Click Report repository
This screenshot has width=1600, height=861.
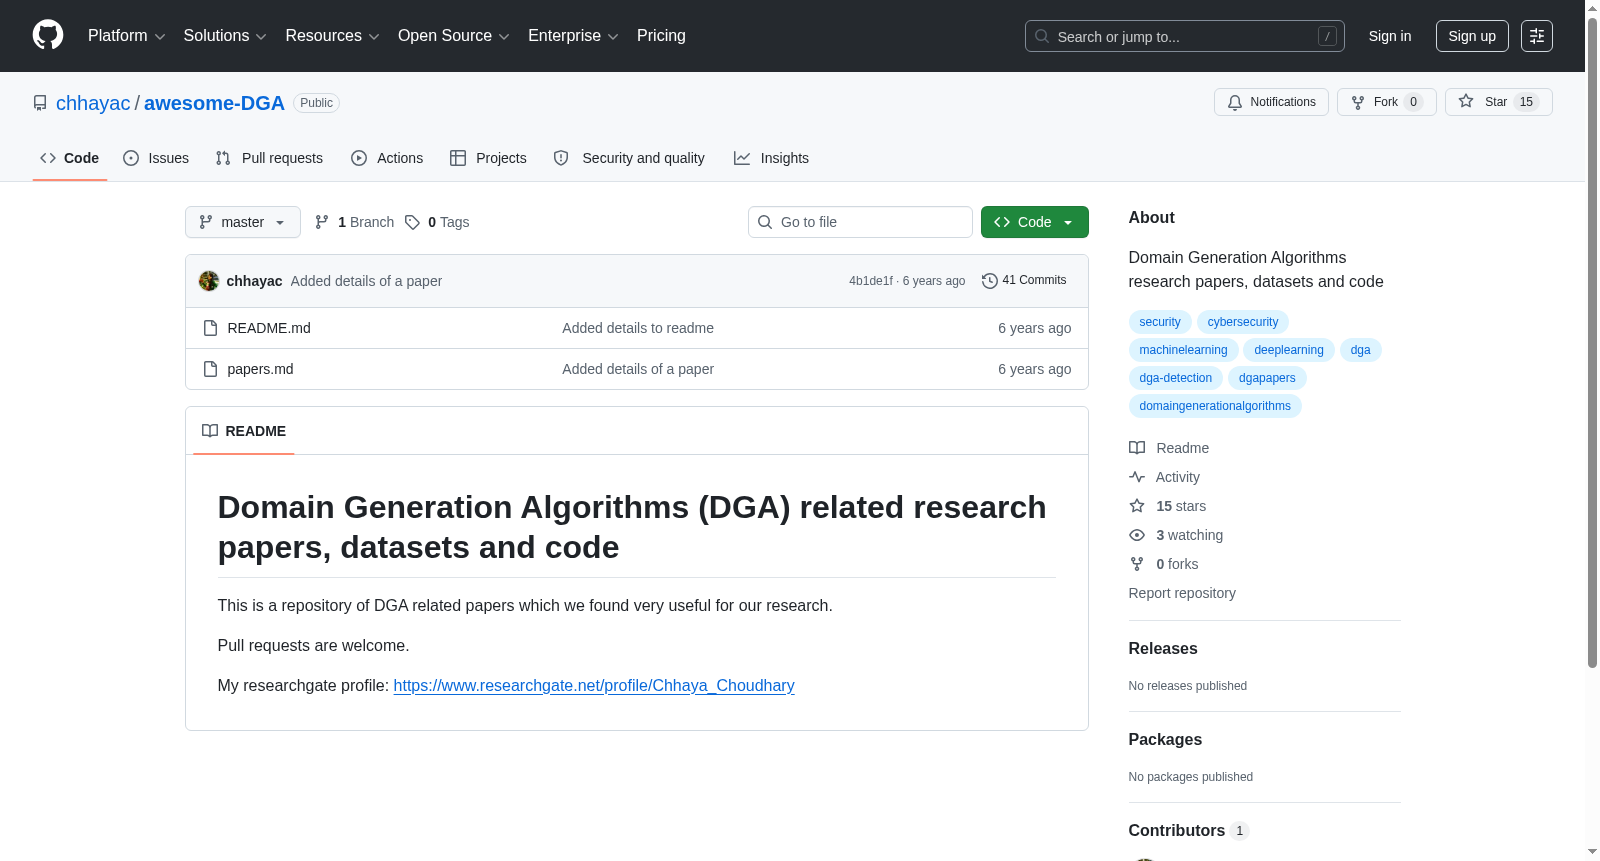click(1182, 593)
